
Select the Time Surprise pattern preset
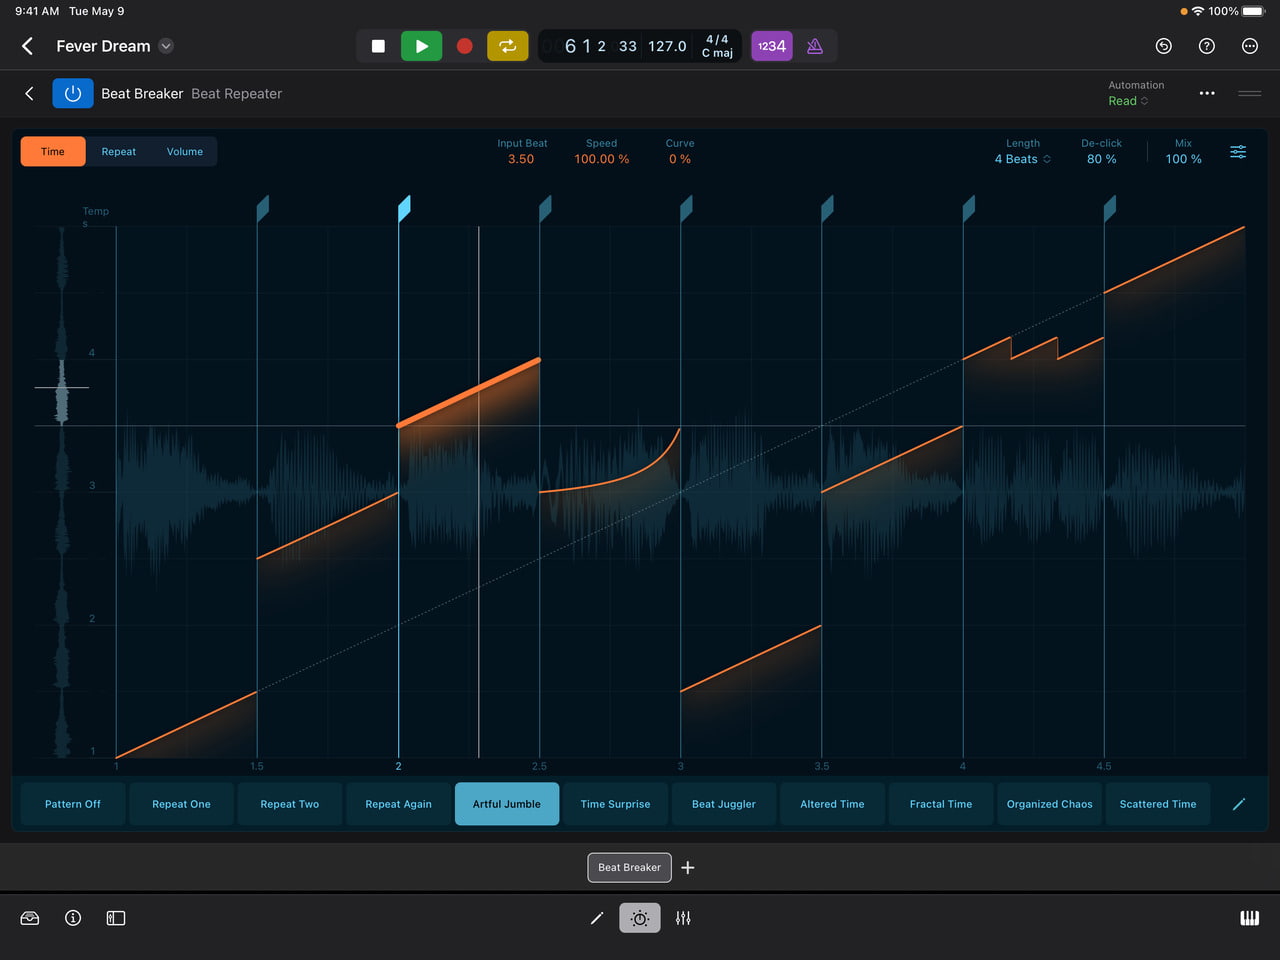(615, 803)
